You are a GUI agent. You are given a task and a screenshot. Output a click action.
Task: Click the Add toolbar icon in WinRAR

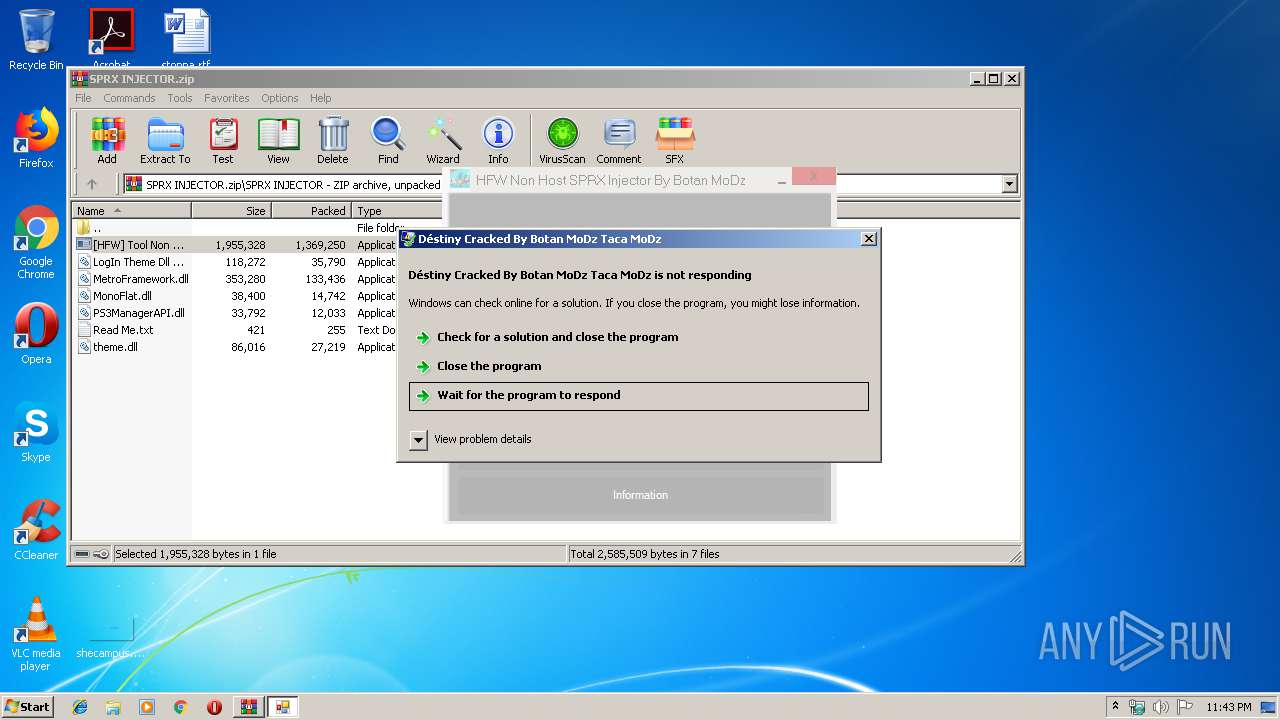(x=107, y=140)
